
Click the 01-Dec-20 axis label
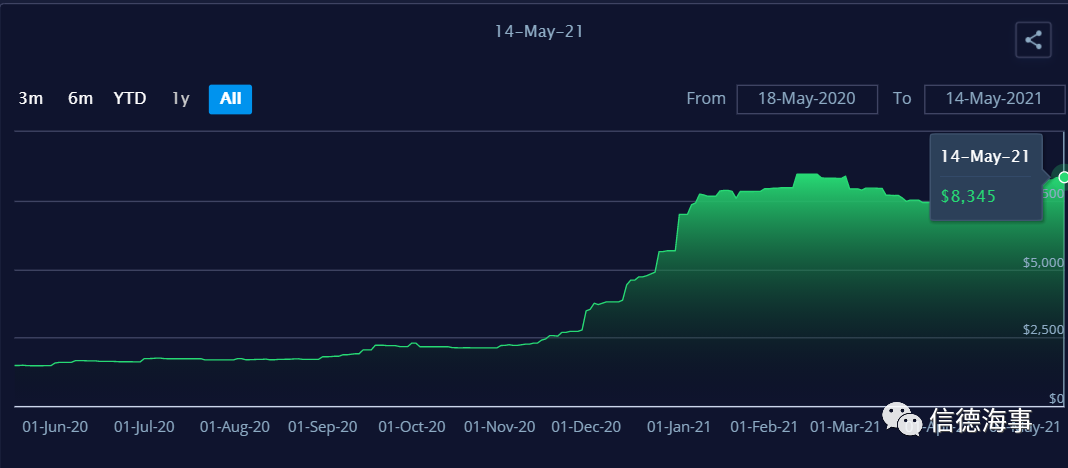point(587,427)
